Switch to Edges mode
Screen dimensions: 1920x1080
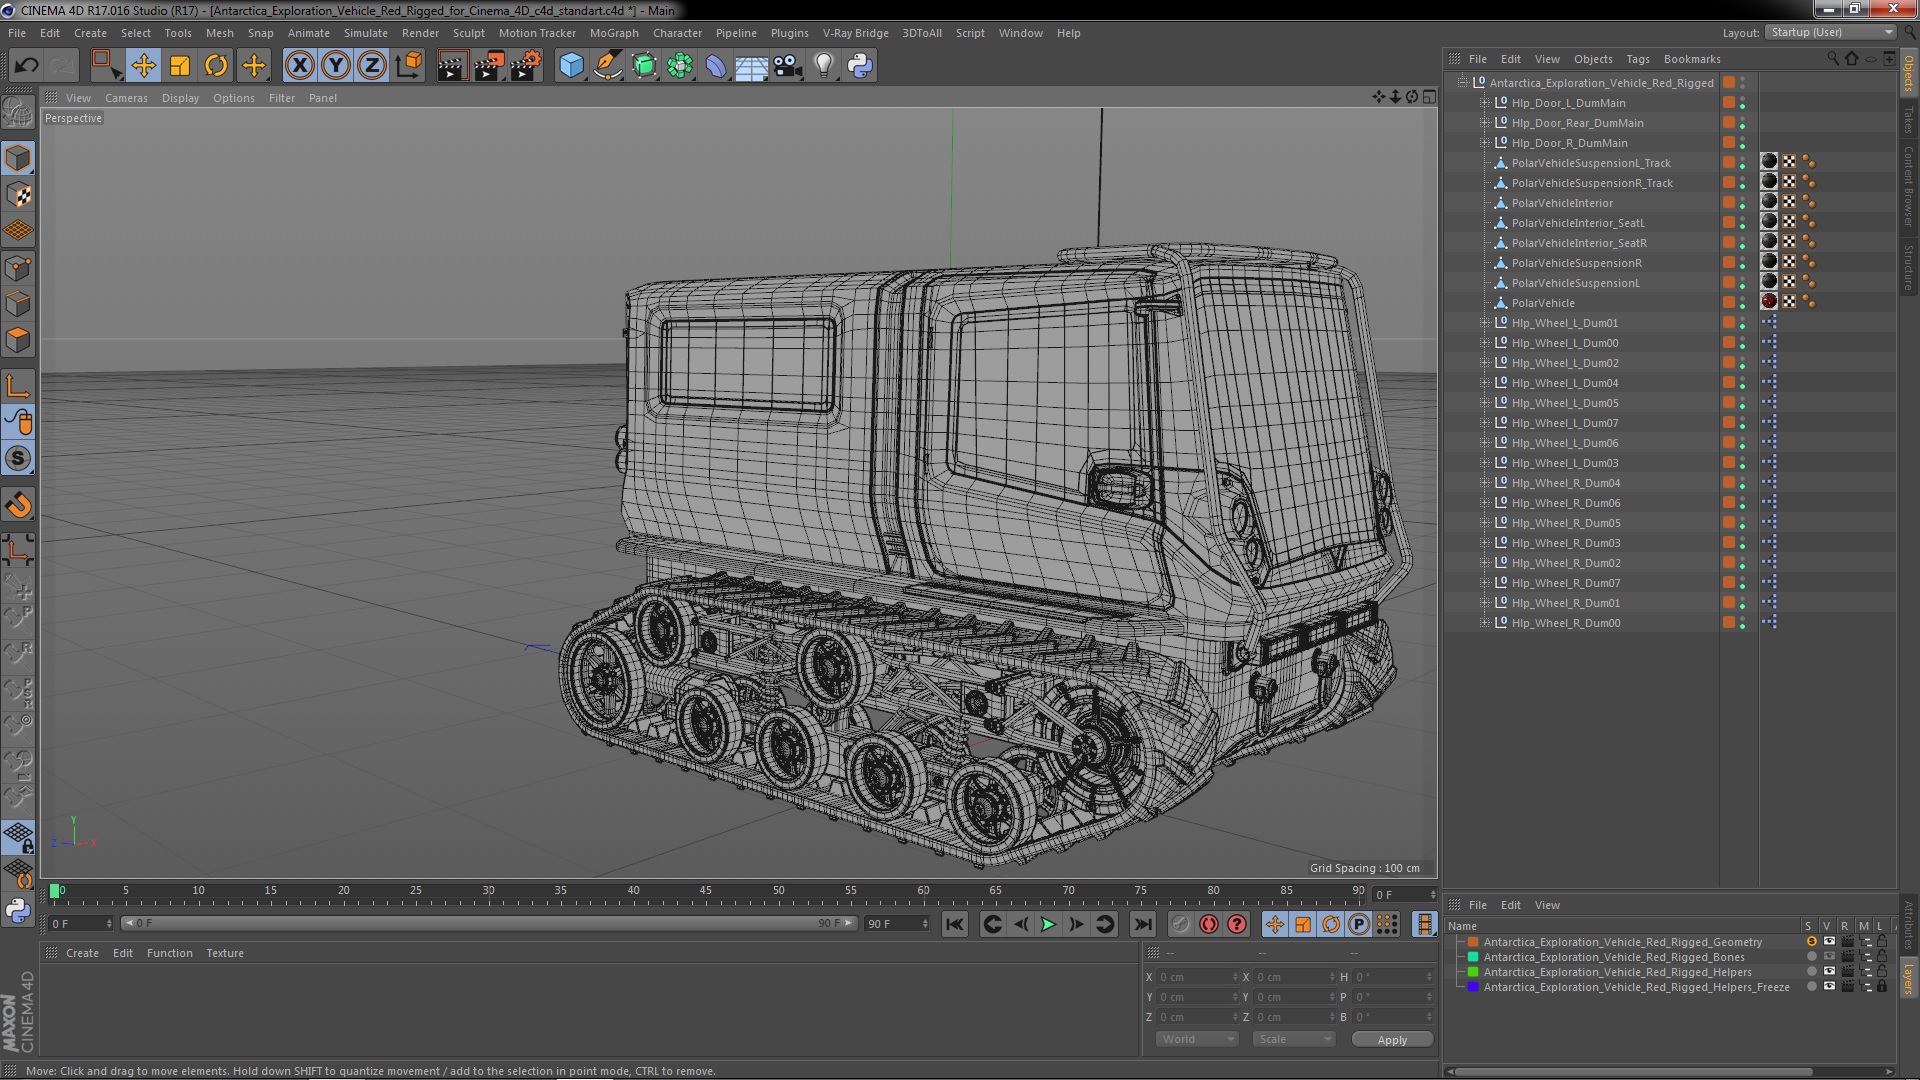click(18, 304)
